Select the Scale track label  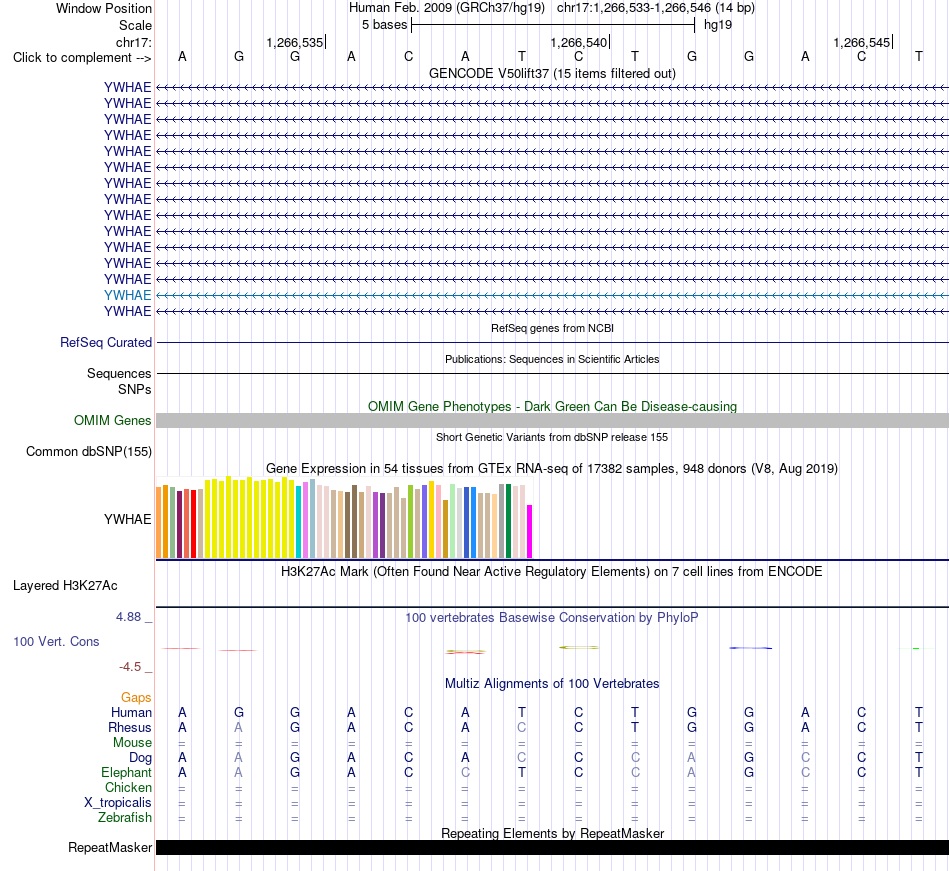(135, 25)
